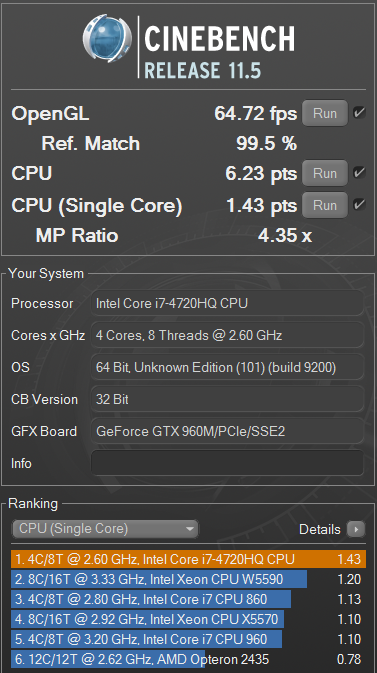Toggle the CPU Single Core checkbox
The width and height of the screenshot is (377, 673).
pos(359,205)
